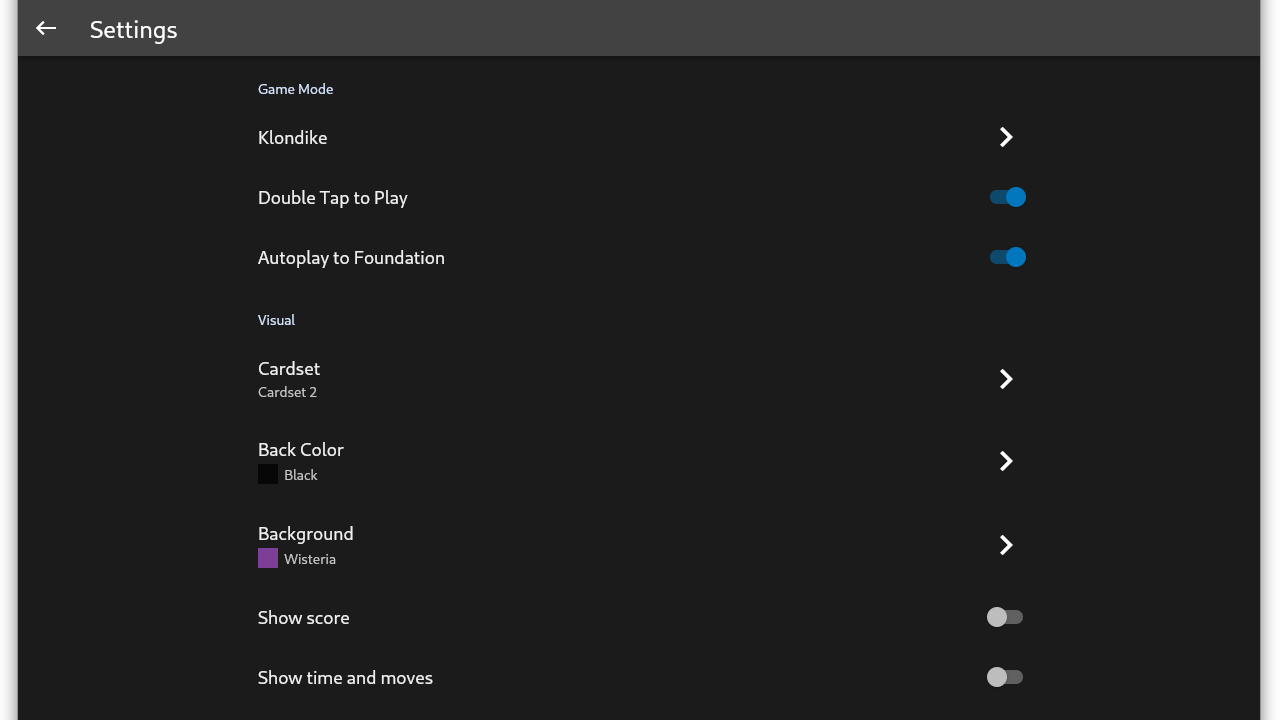The height and width of the screenshot is (720, 1280).
Task: Enable the Show score switch
Action: pyautogui.click(x=1005, y=617)
